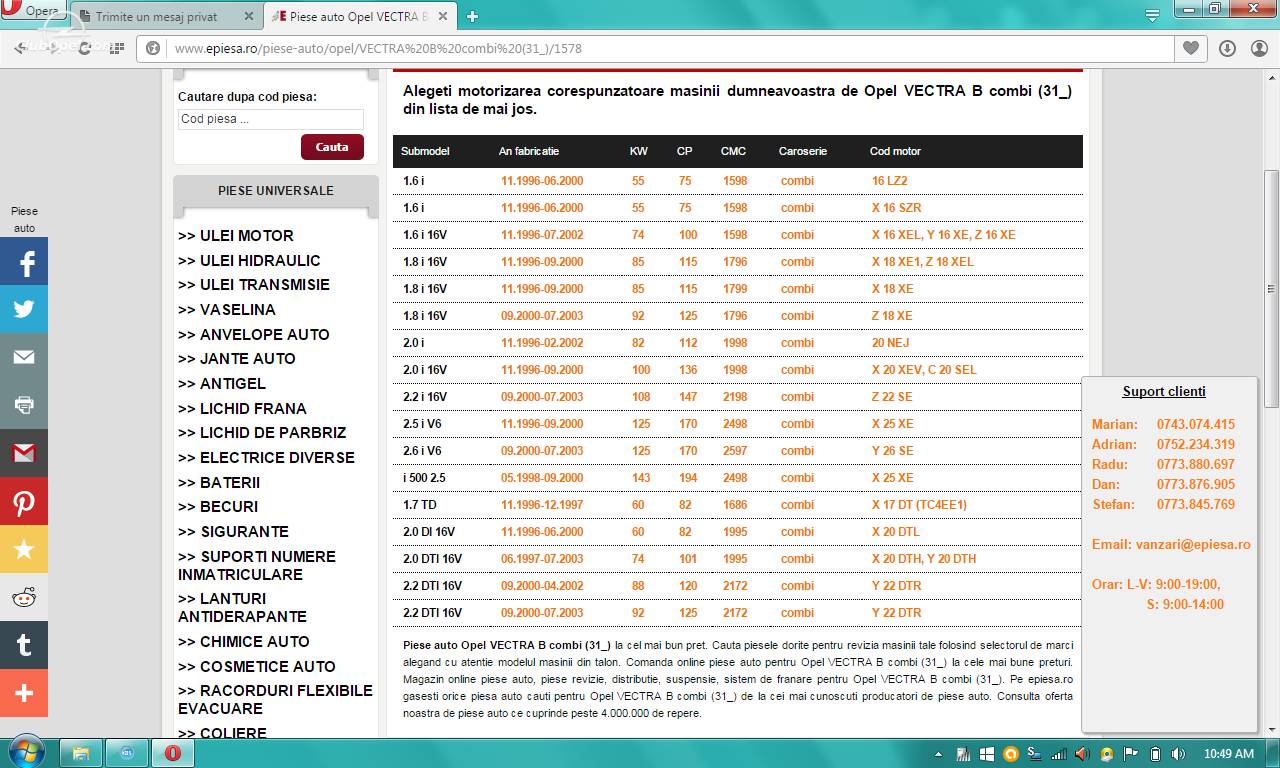
Task: Click the taskbar clock showing 10:49 AM
Action: [1229, 754]
